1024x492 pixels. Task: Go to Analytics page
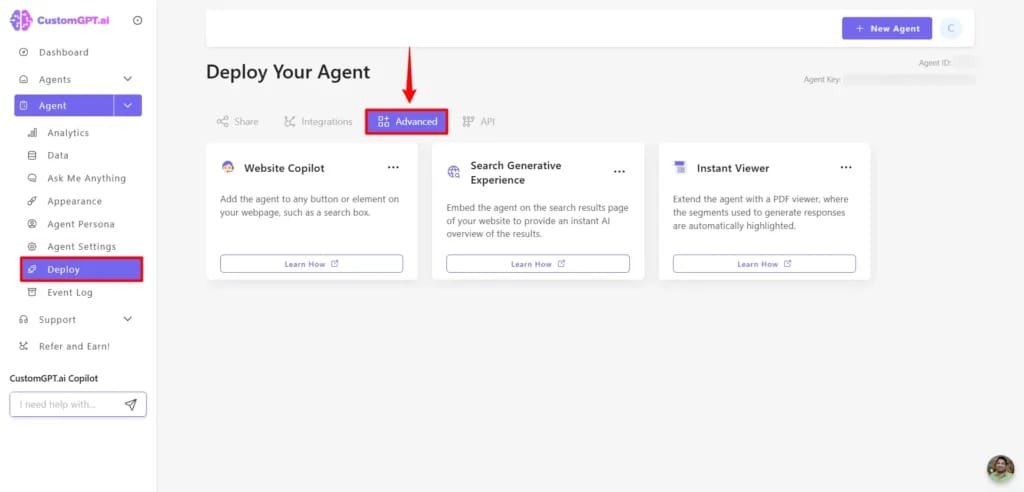pos(68,133)
